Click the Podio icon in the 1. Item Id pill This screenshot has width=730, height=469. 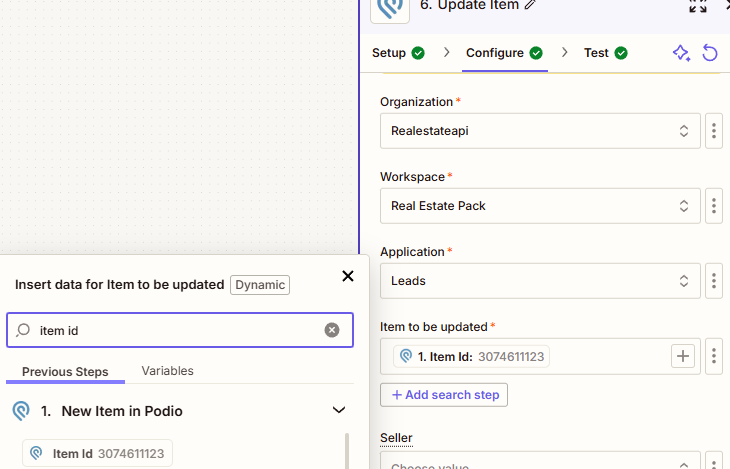pos(406,356)
